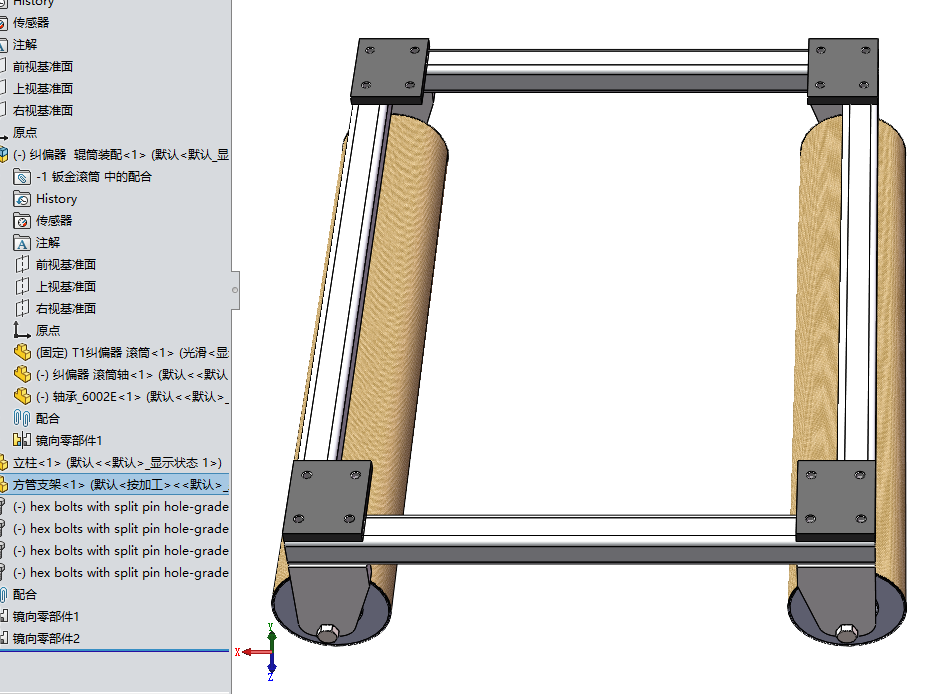The image size is (940, 694).
Task: Click part icon of 轴承_6002E<1>
Action: pyautogui.click(x=22, y=396)
